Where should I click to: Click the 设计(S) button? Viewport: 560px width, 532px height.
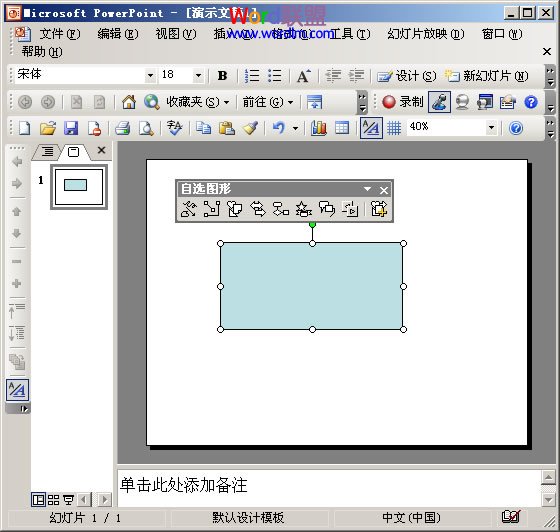click(x=406, y=76)
